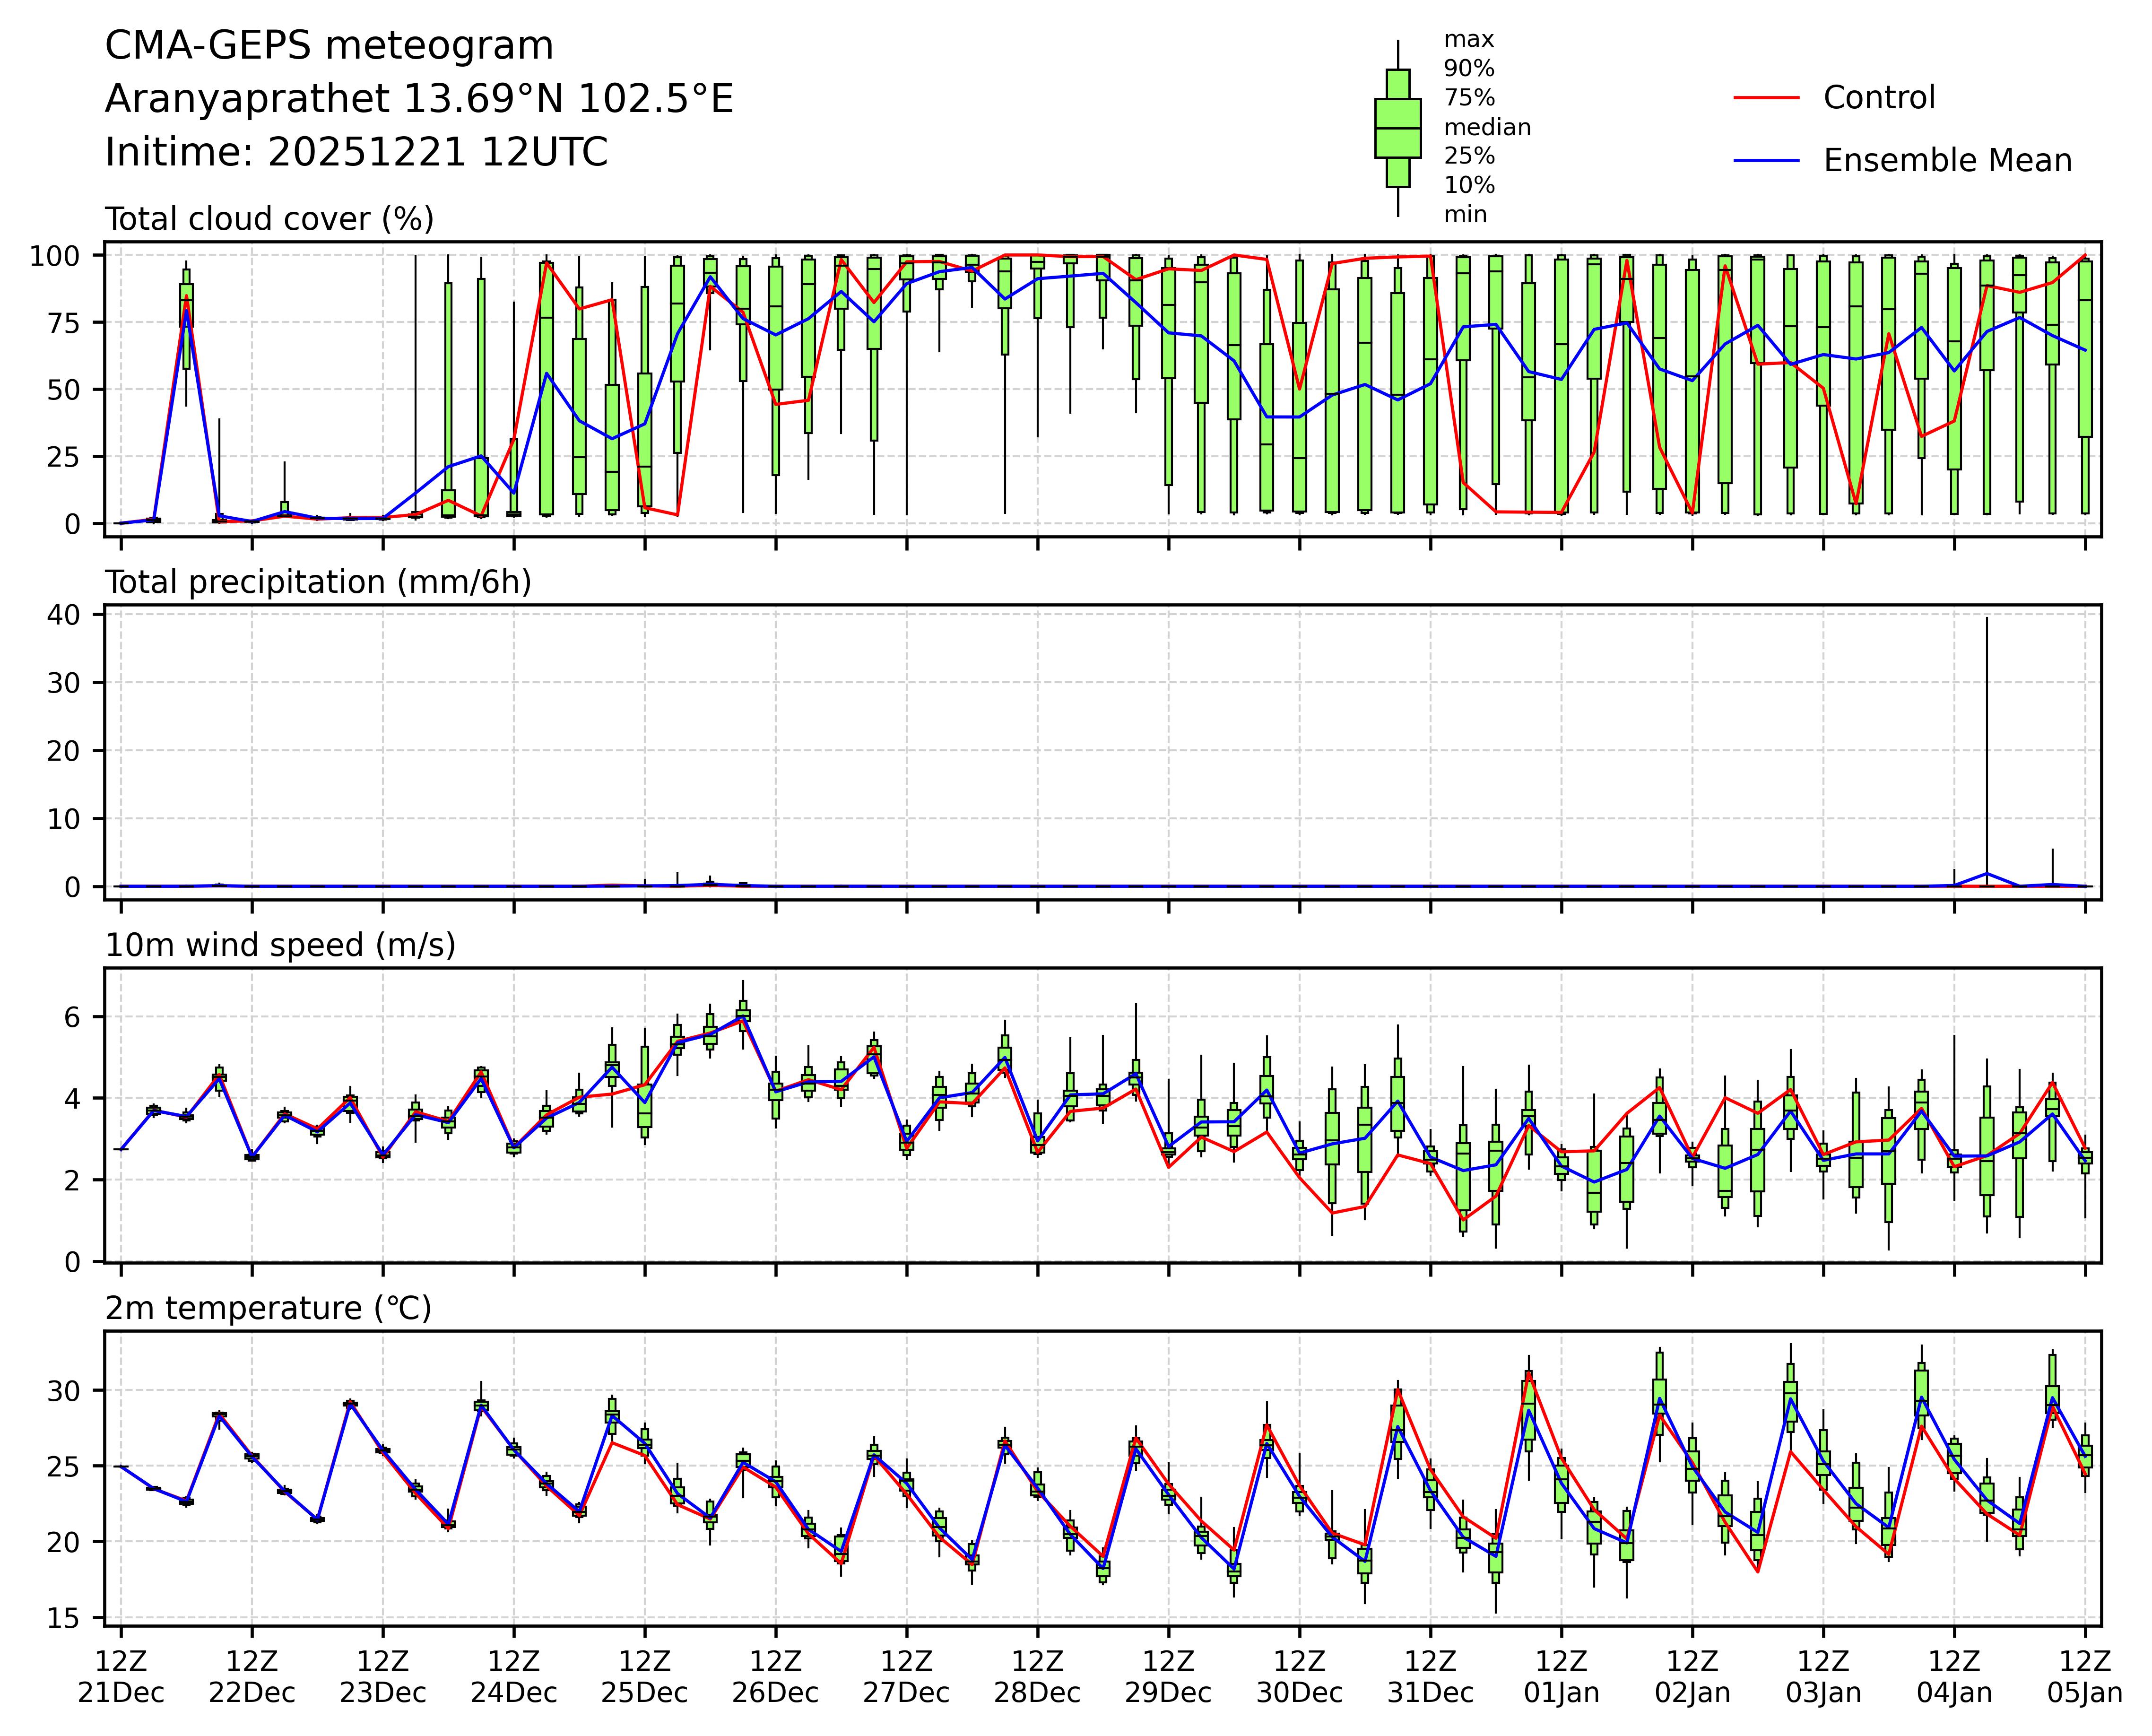Click the green box-plot legend icon
Image resolution: width=2152 pixels, height=1736 pixels.
click(x=1397, y=128)
